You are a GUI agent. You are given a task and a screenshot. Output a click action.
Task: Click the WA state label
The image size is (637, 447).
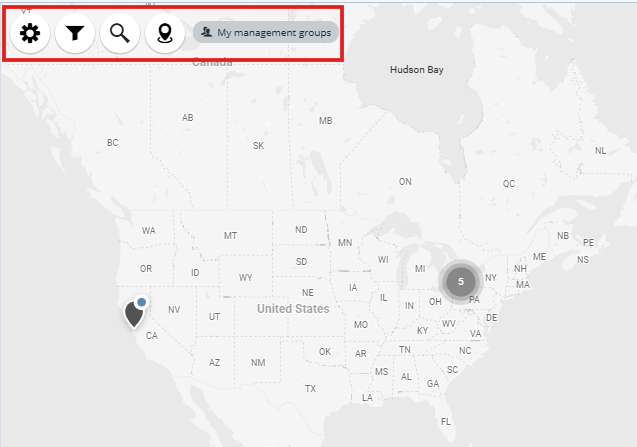(148, 231)
